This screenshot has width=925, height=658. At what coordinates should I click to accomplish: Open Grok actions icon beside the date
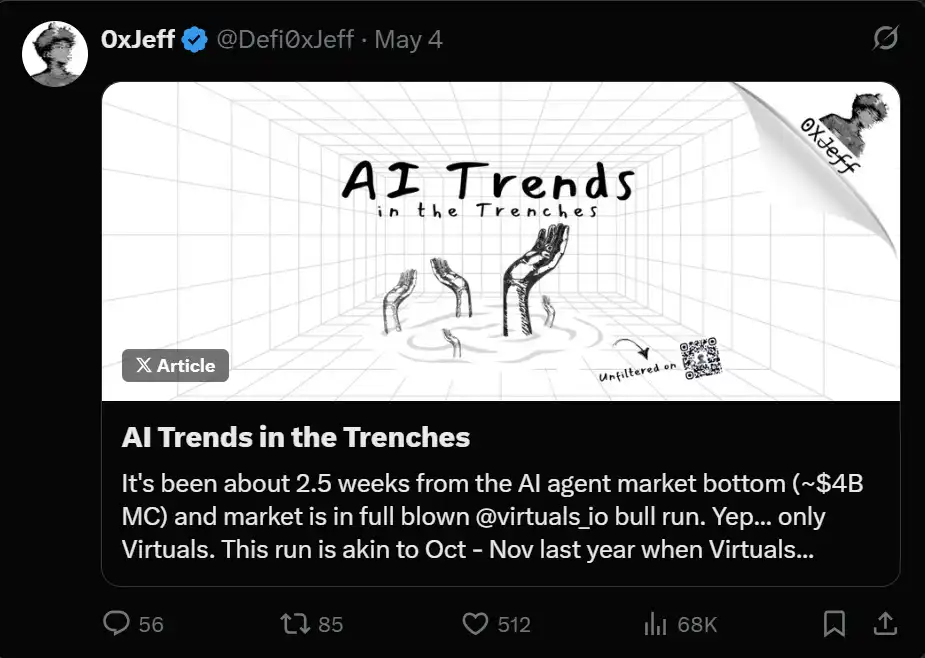(x=884, y=40)
